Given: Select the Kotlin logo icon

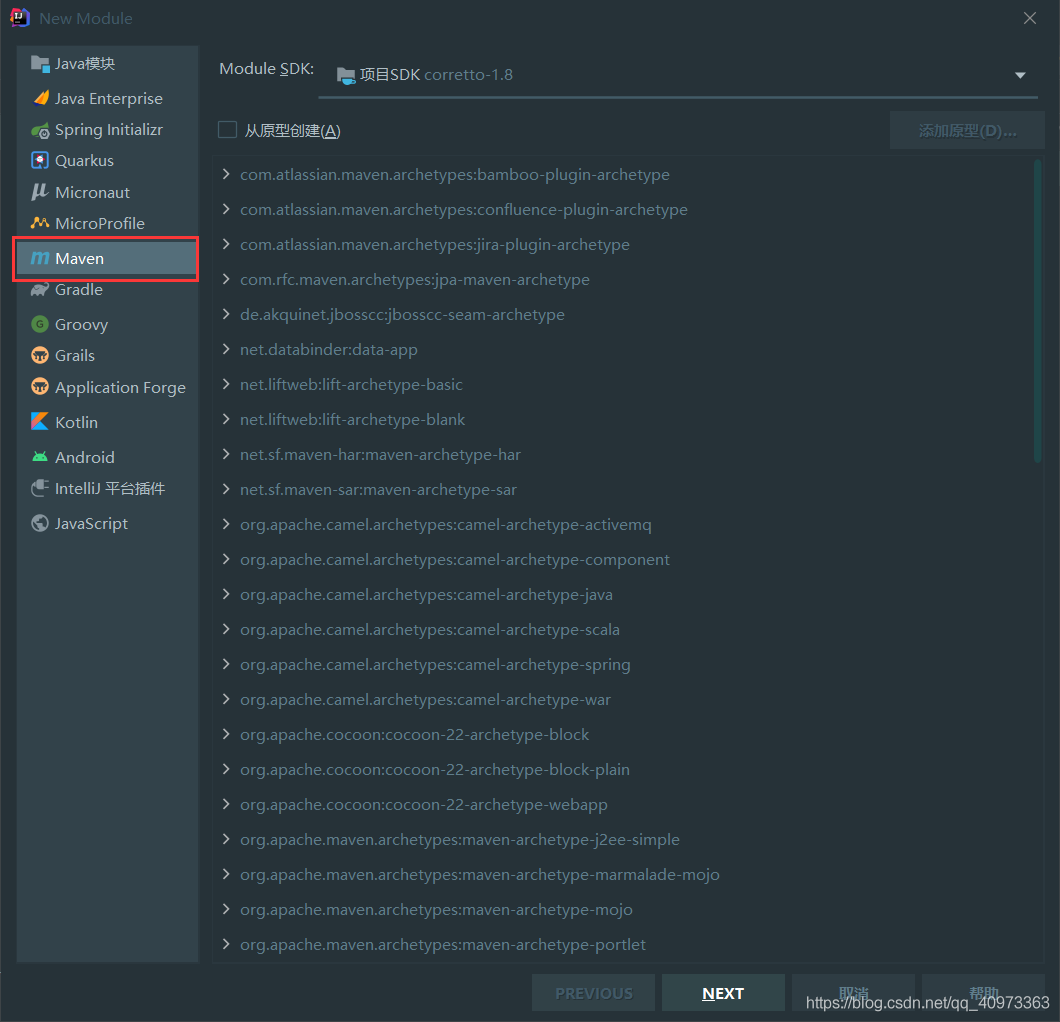Looking at the screenshot, I should pos(40,422).
